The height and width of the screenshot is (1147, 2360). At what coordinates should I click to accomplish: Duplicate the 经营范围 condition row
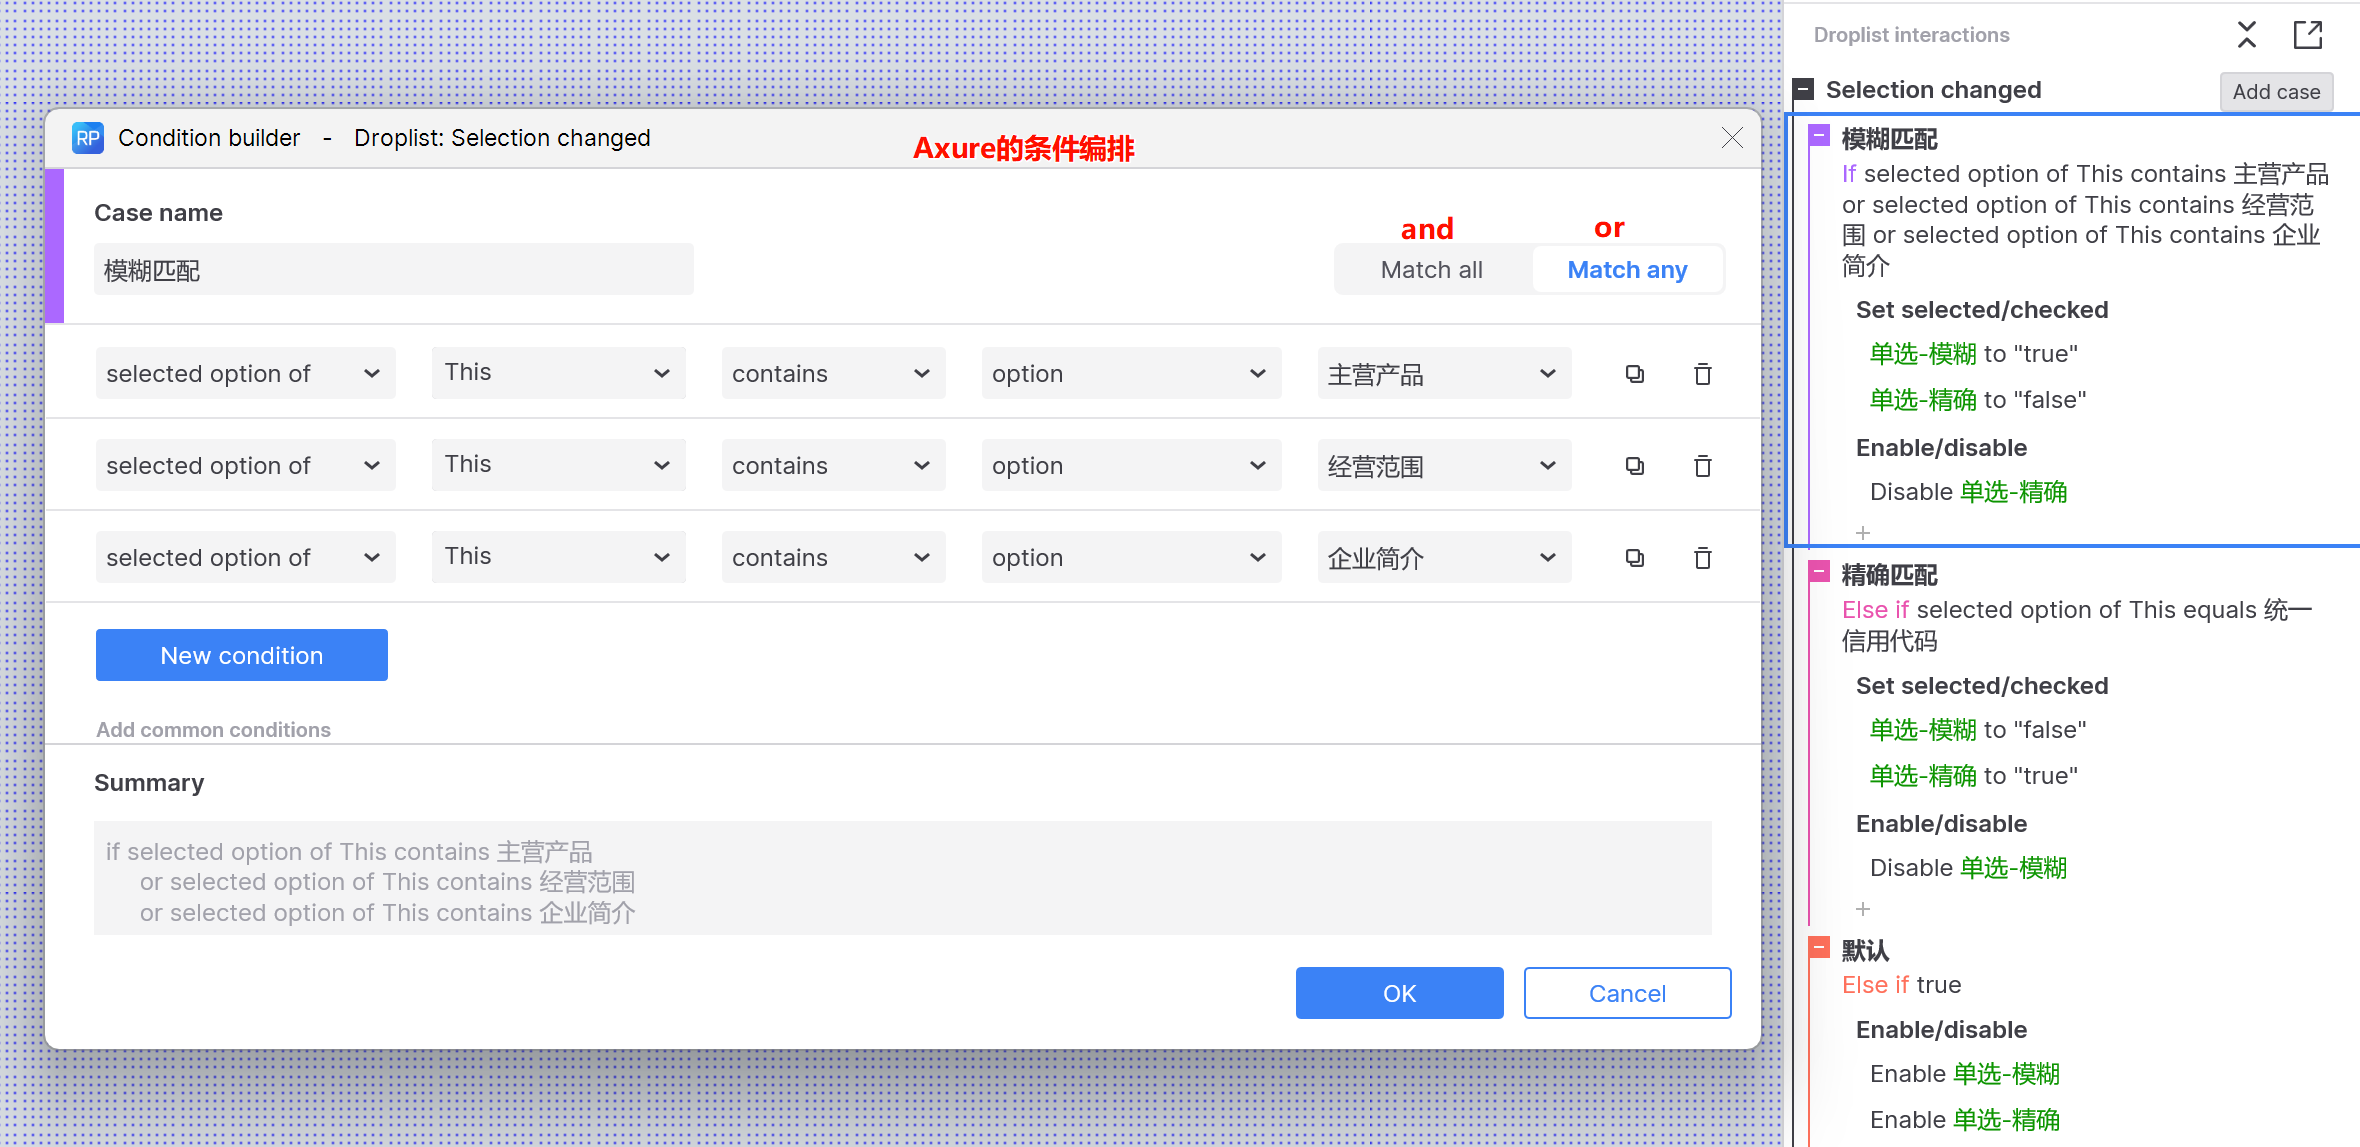[1635, 466]
